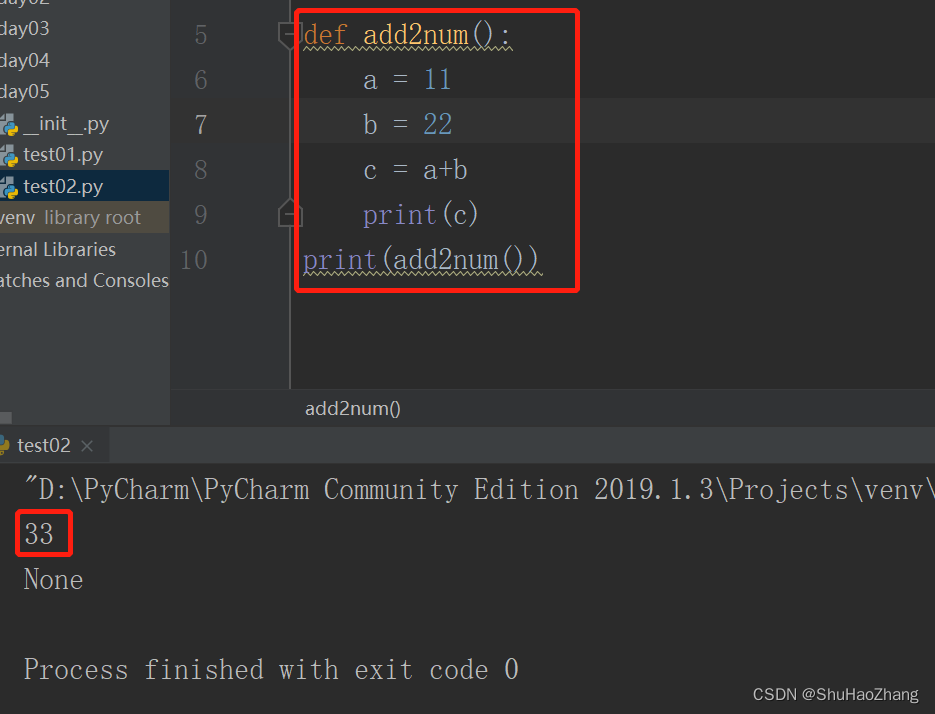Click the fold end marker at line 9
This screenshot has width=935, height=714.
point(290,214)
